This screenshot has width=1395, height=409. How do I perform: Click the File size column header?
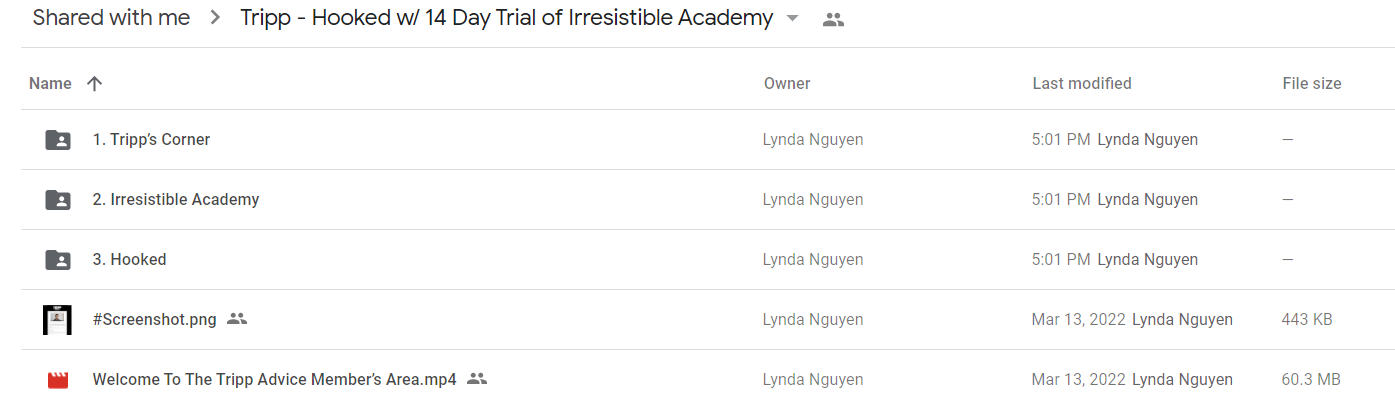pos(1312,84)
